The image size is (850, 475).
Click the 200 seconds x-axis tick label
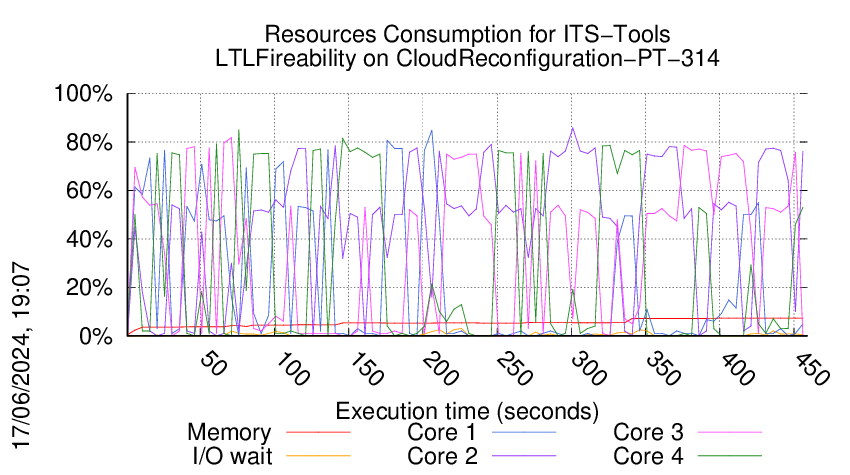coord(441,369)
